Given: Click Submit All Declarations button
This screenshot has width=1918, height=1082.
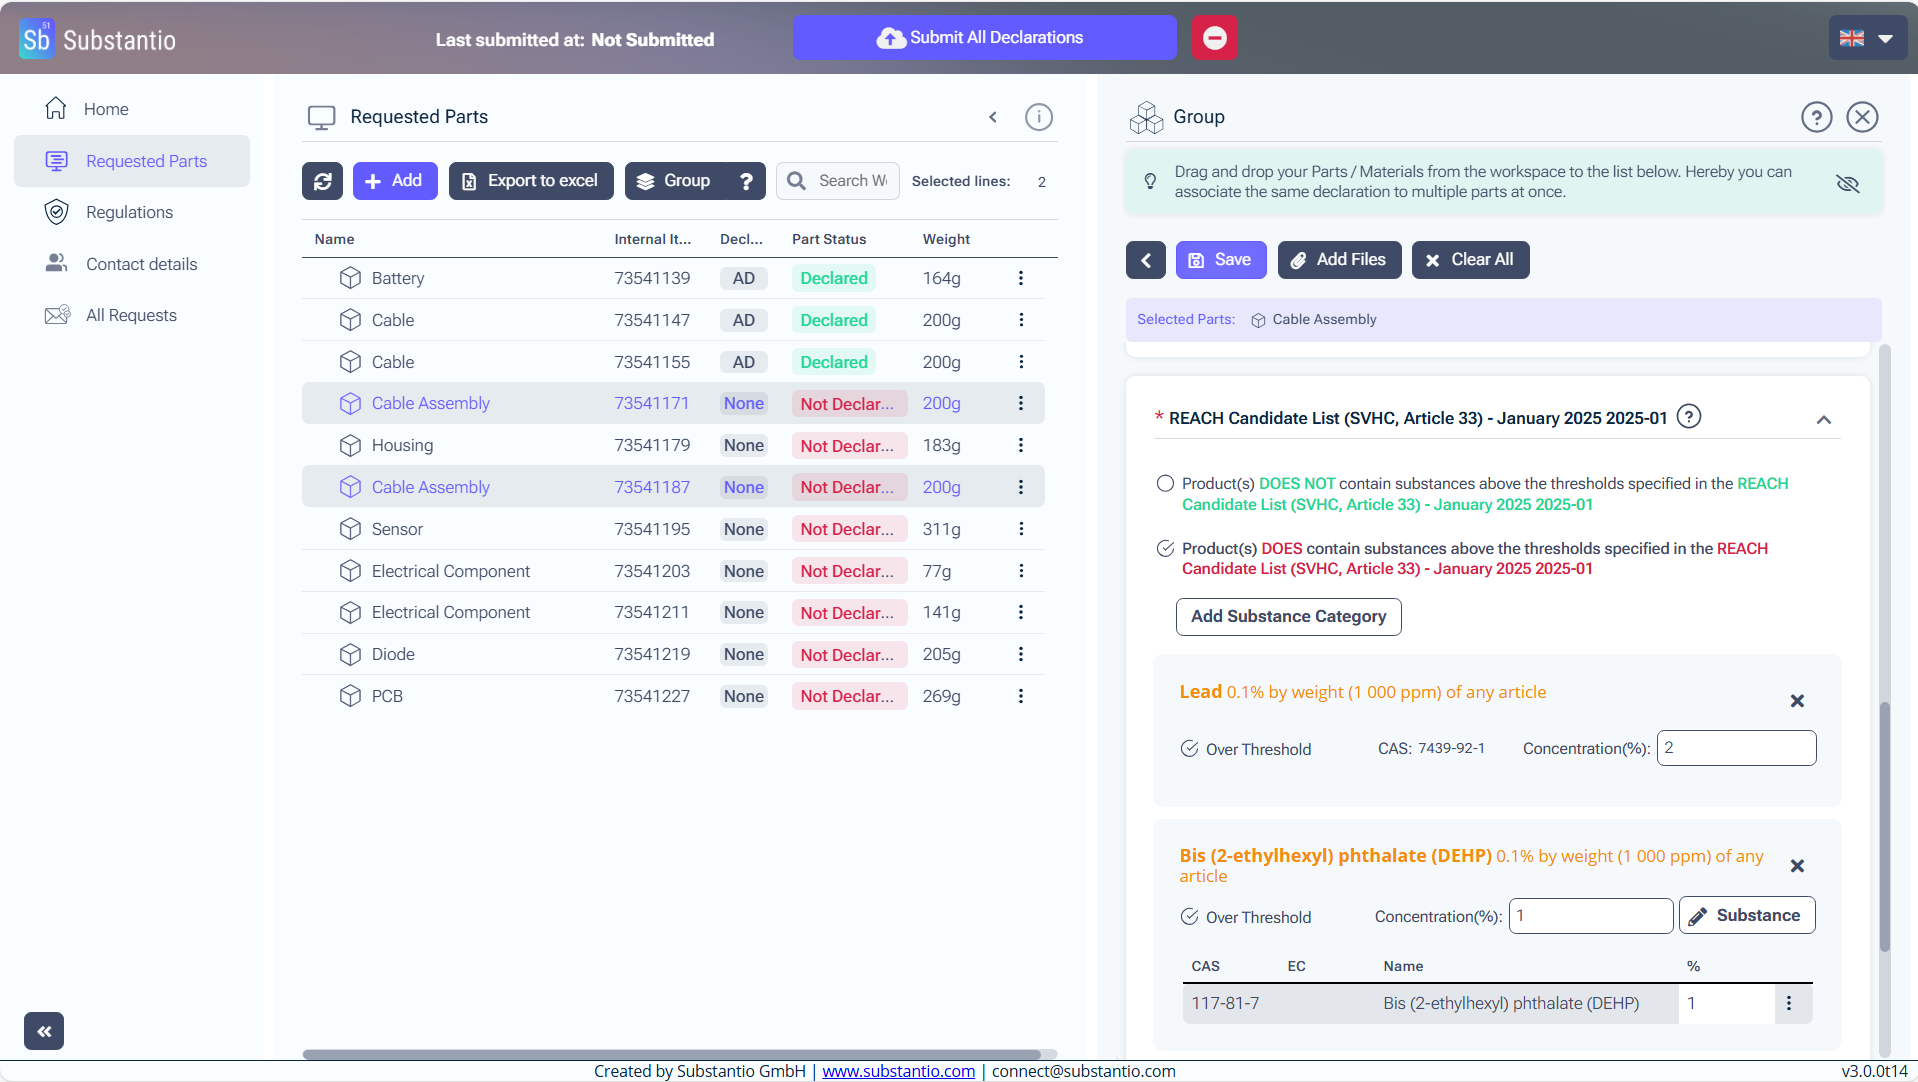Looking at the screenshot, I should point(984,38).
